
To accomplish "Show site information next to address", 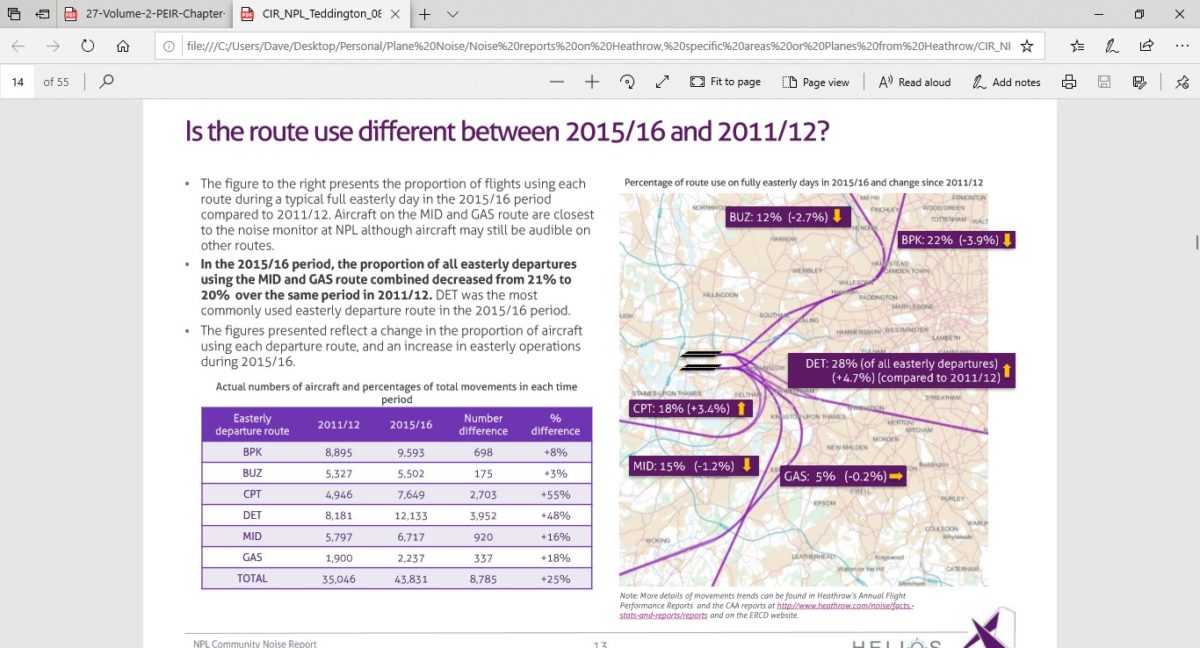I will [x=169, y=46].
